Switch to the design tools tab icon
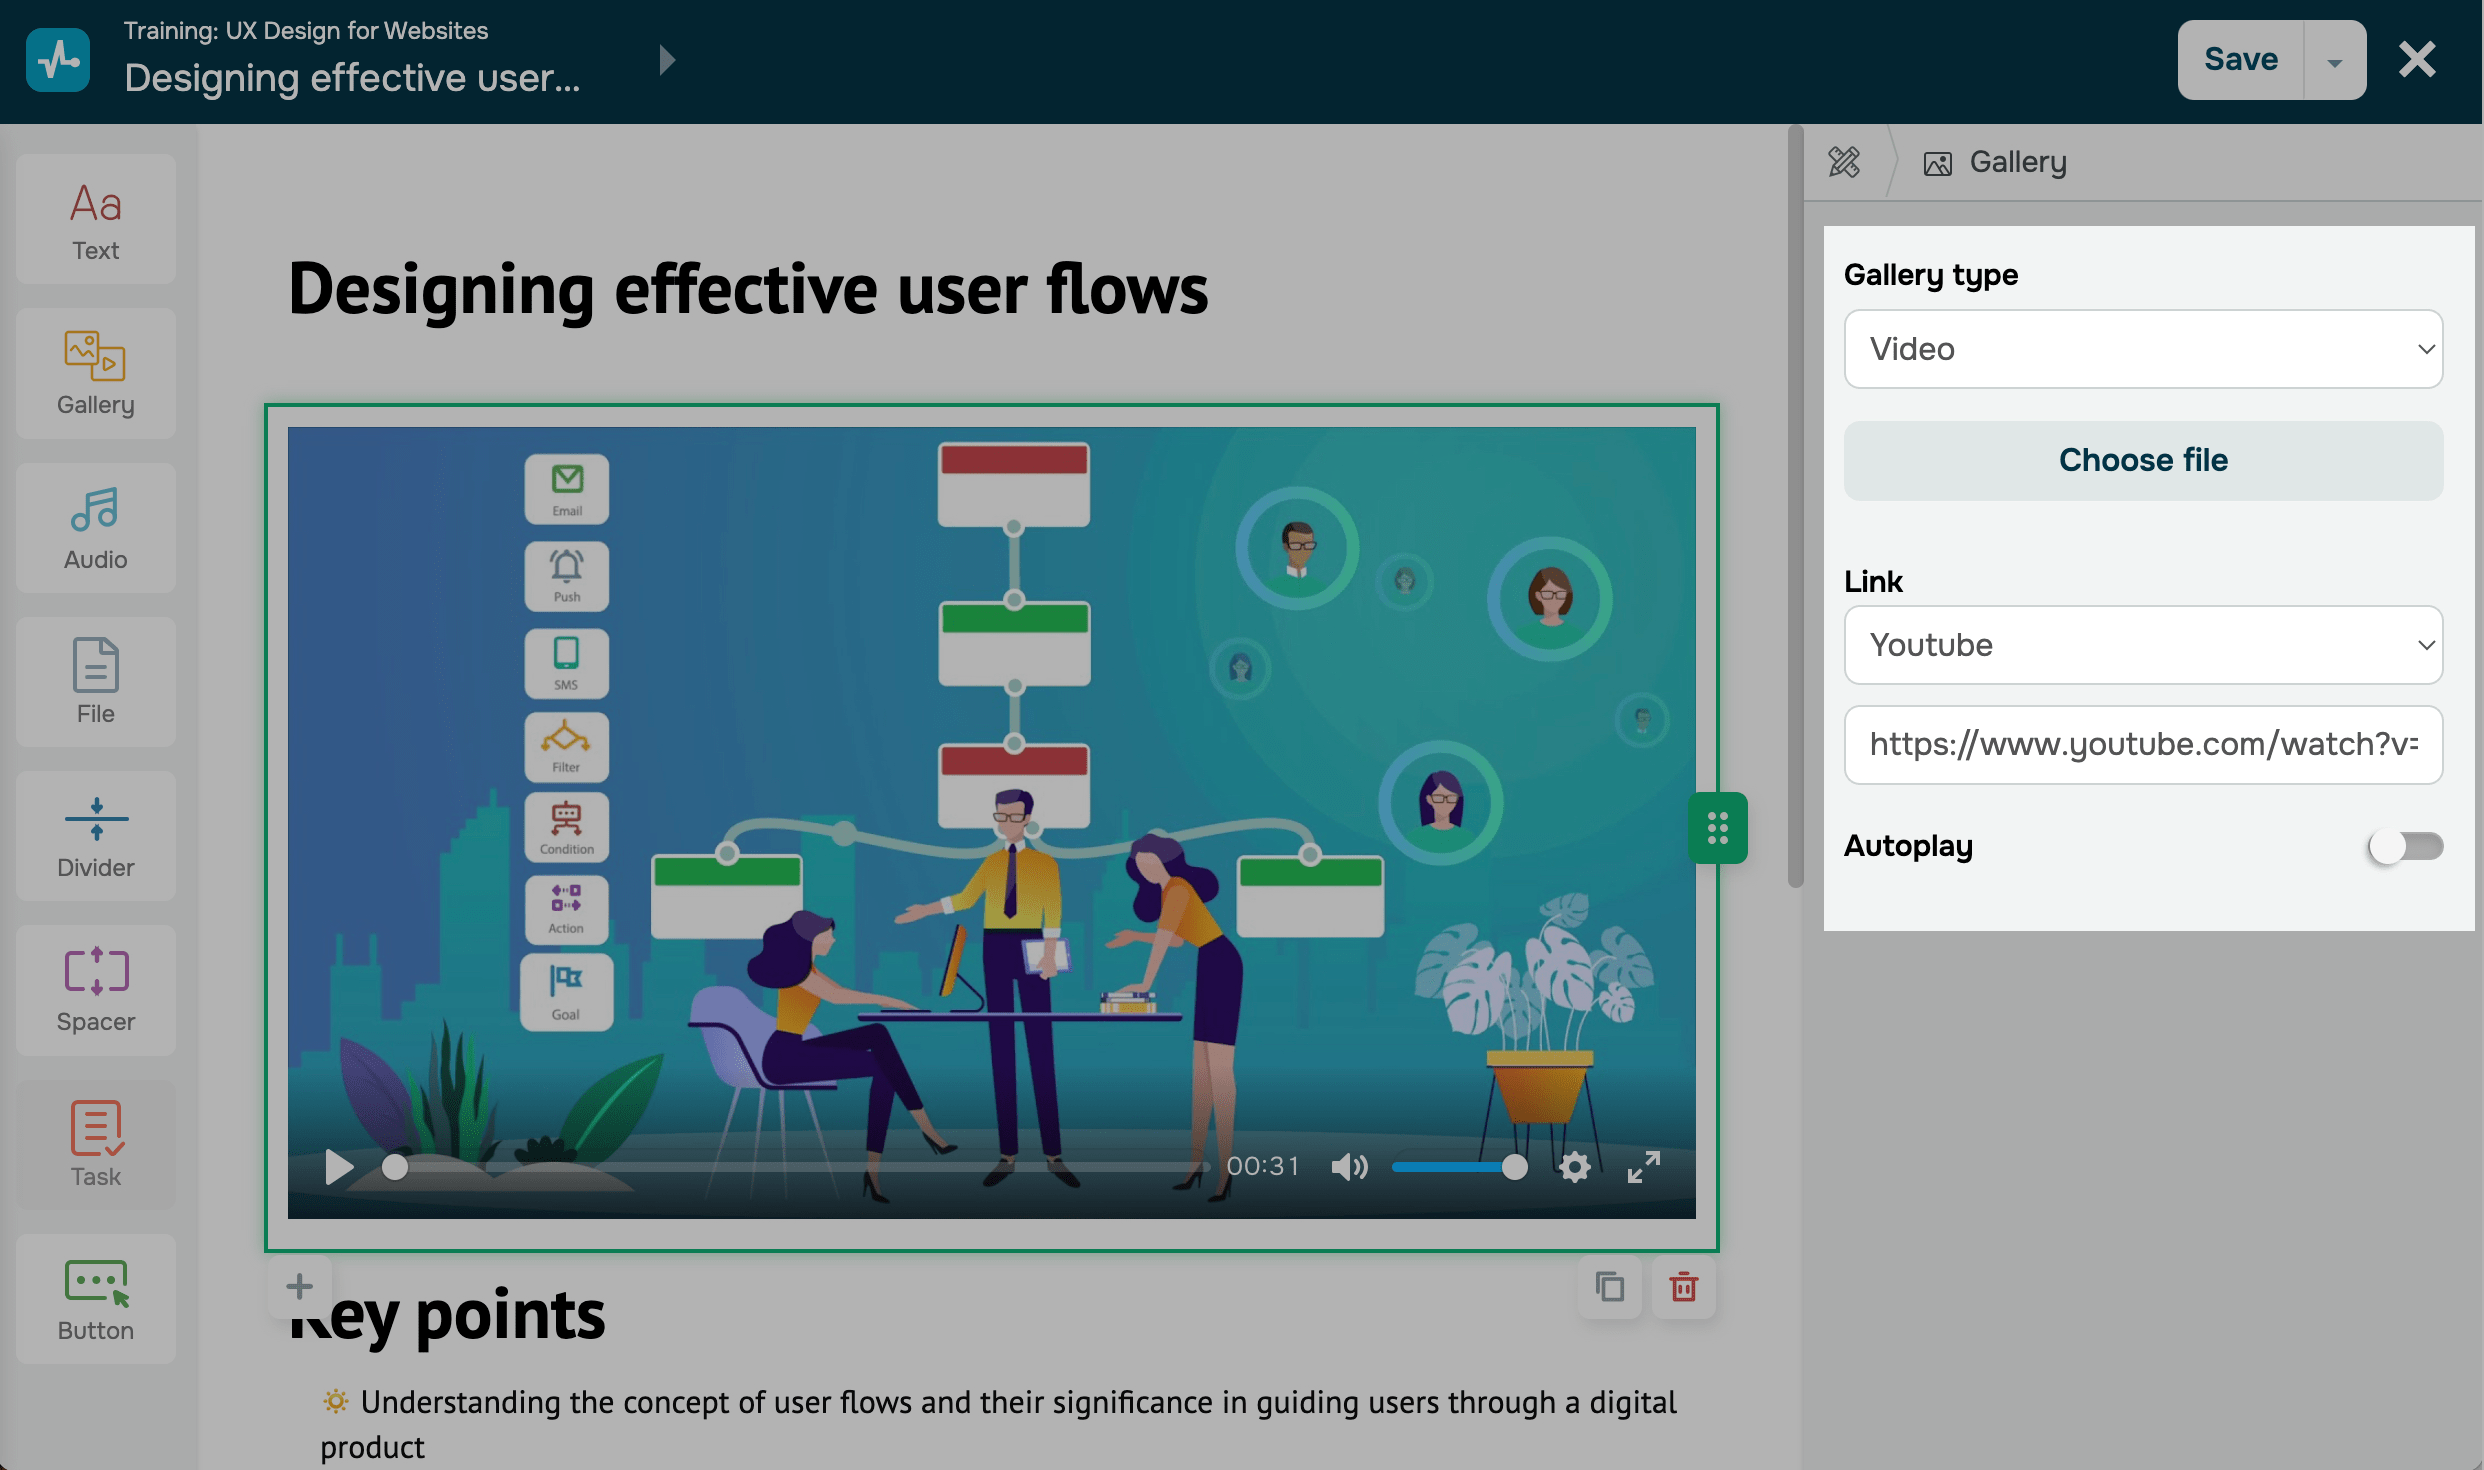2484x1470 pixels. [x=1844, y=162]
